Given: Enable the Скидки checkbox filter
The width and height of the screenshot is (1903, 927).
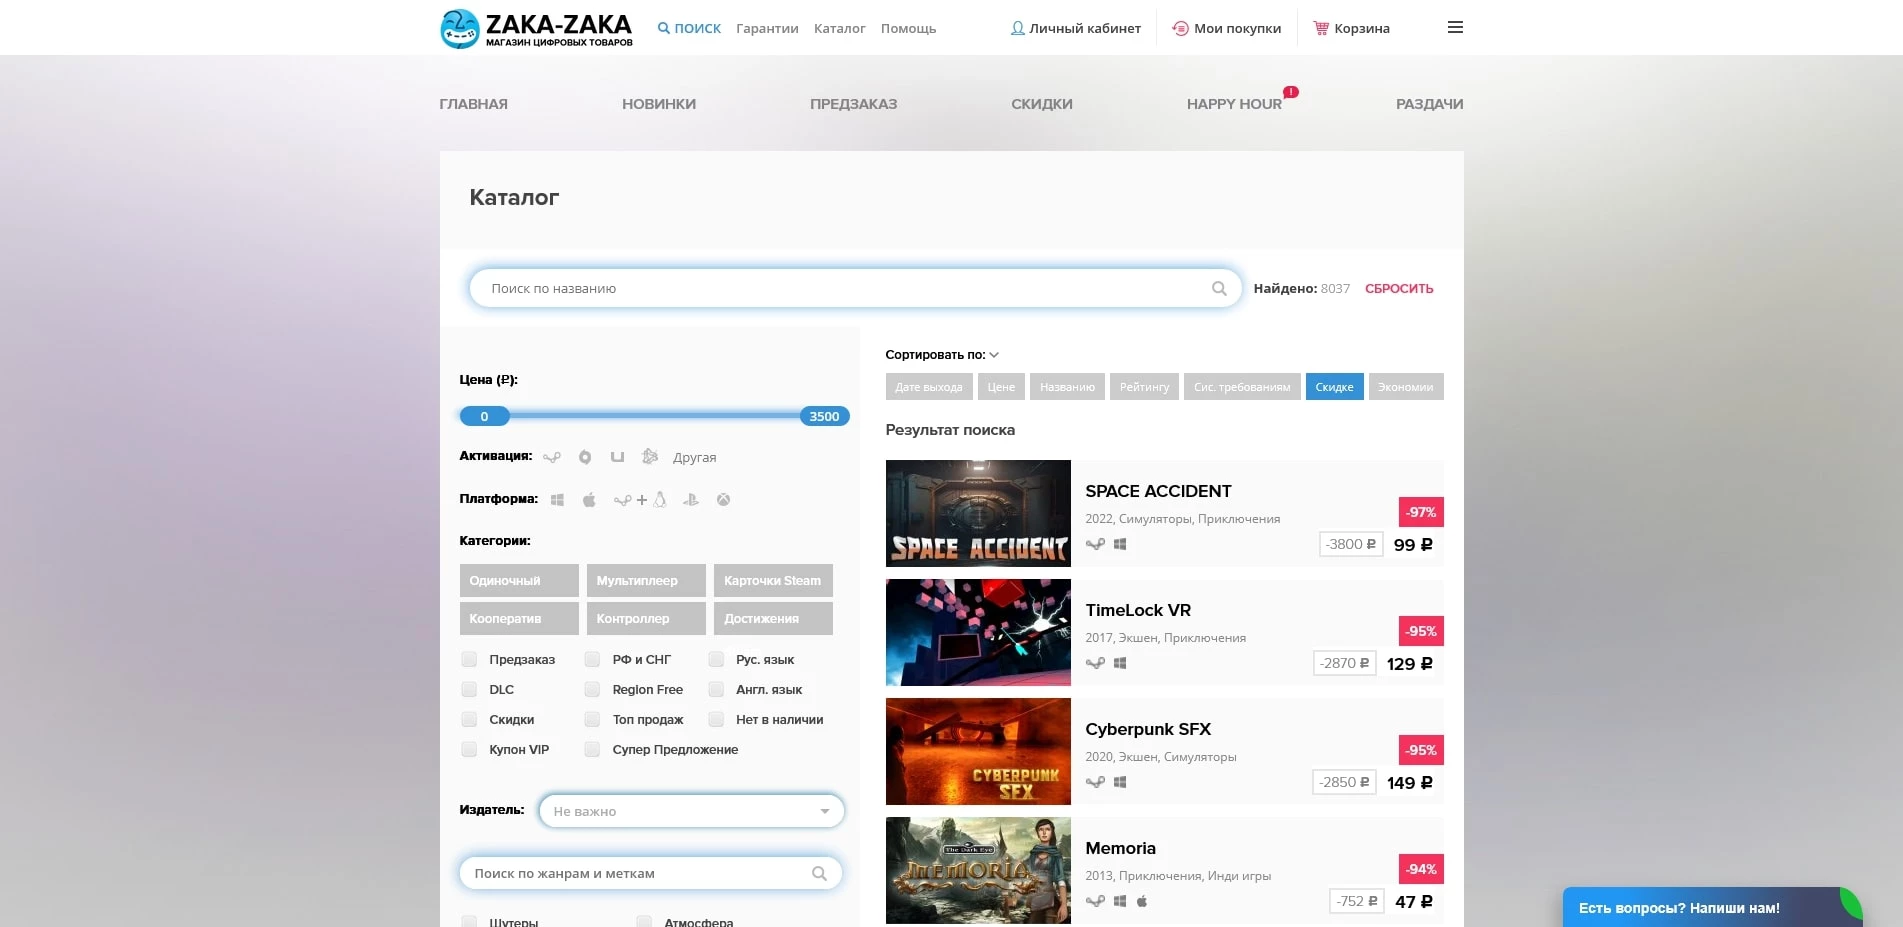Looking at the screenshot, I should 469,719.
